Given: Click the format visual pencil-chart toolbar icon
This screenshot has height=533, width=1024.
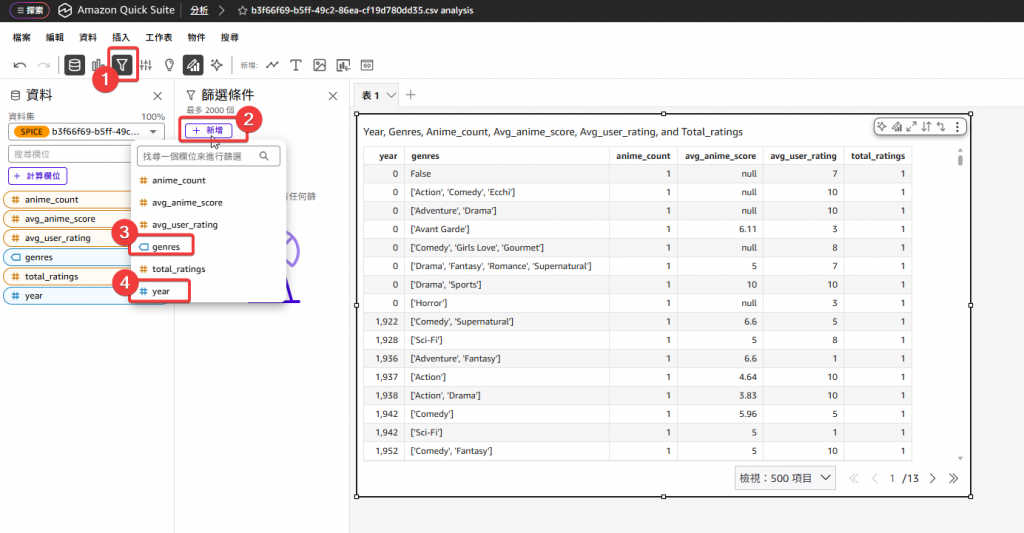Looking at the screenshot, I should click(x=193, y=65).
